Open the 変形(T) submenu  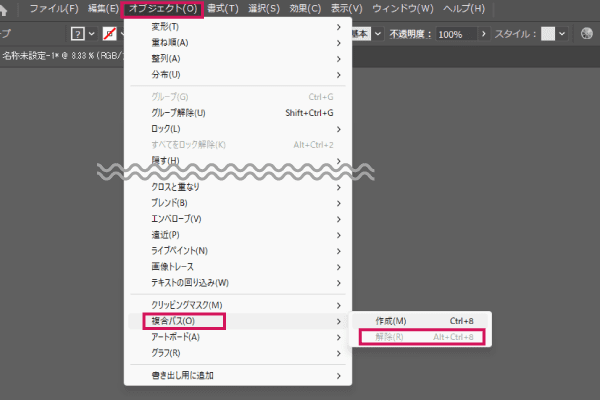(x=238, y=27)
